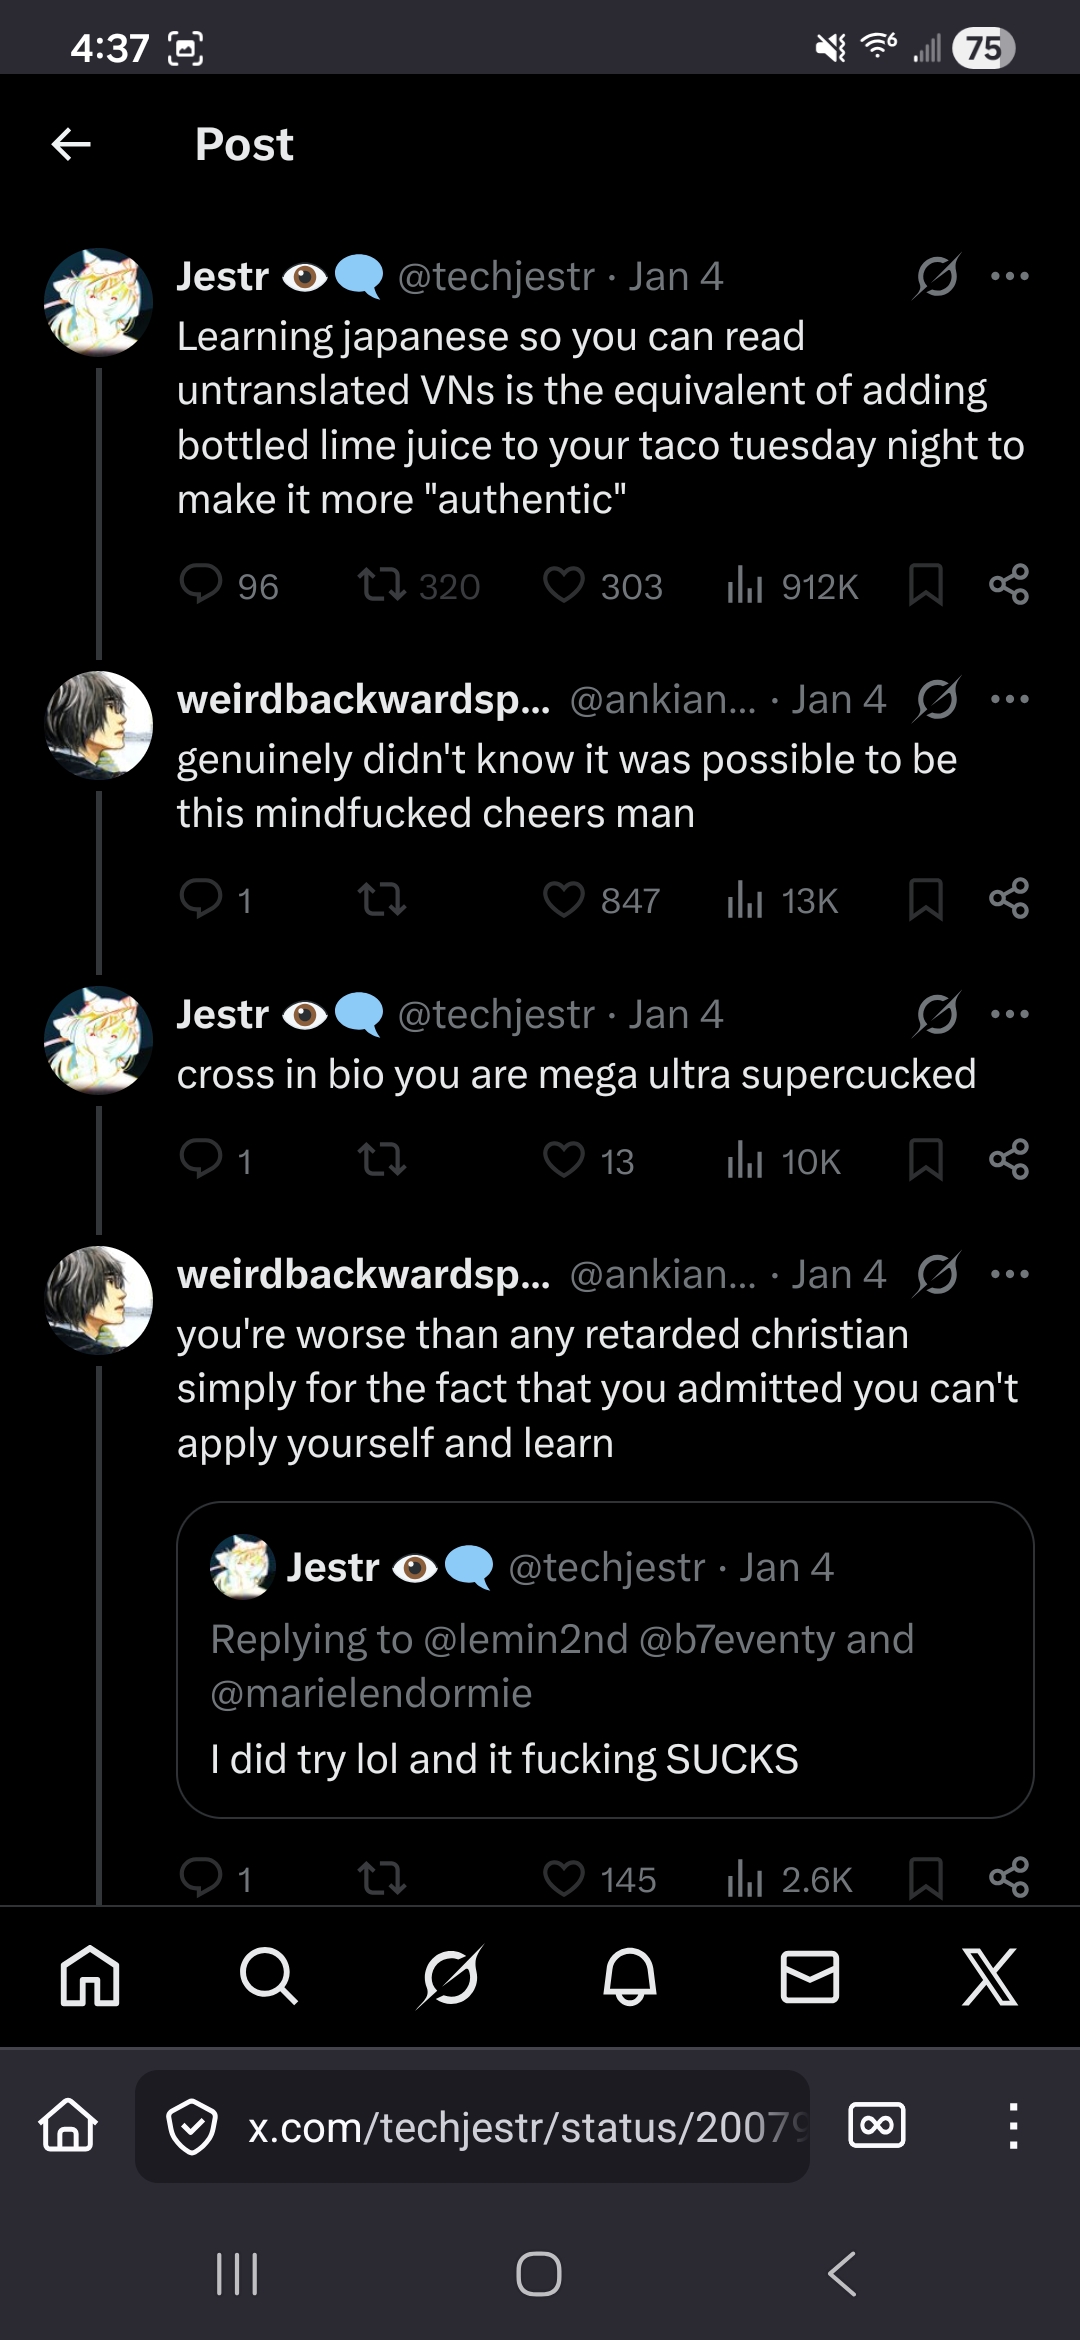Share the post with 912K views
The width and height of the screenshot is (1080, 2340).
pyautogui.click(x=1008, y=585)
